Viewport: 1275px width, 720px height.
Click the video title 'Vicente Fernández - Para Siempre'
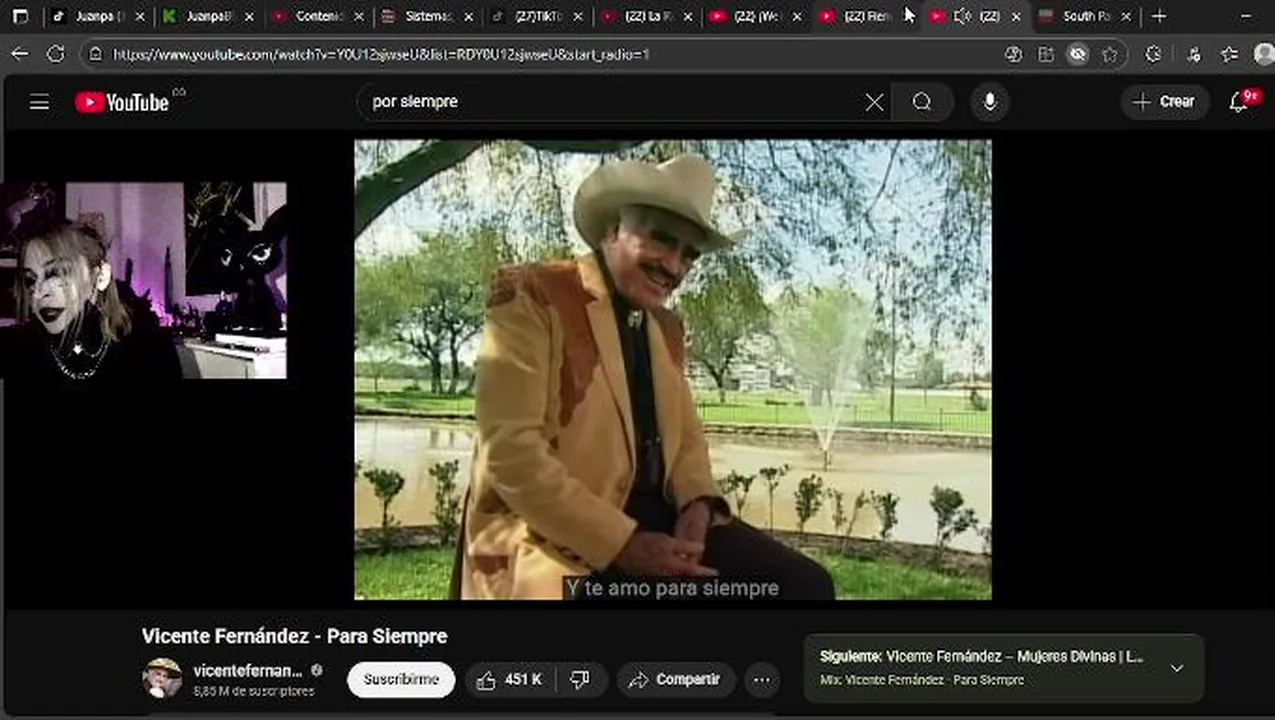click(294, 636)
